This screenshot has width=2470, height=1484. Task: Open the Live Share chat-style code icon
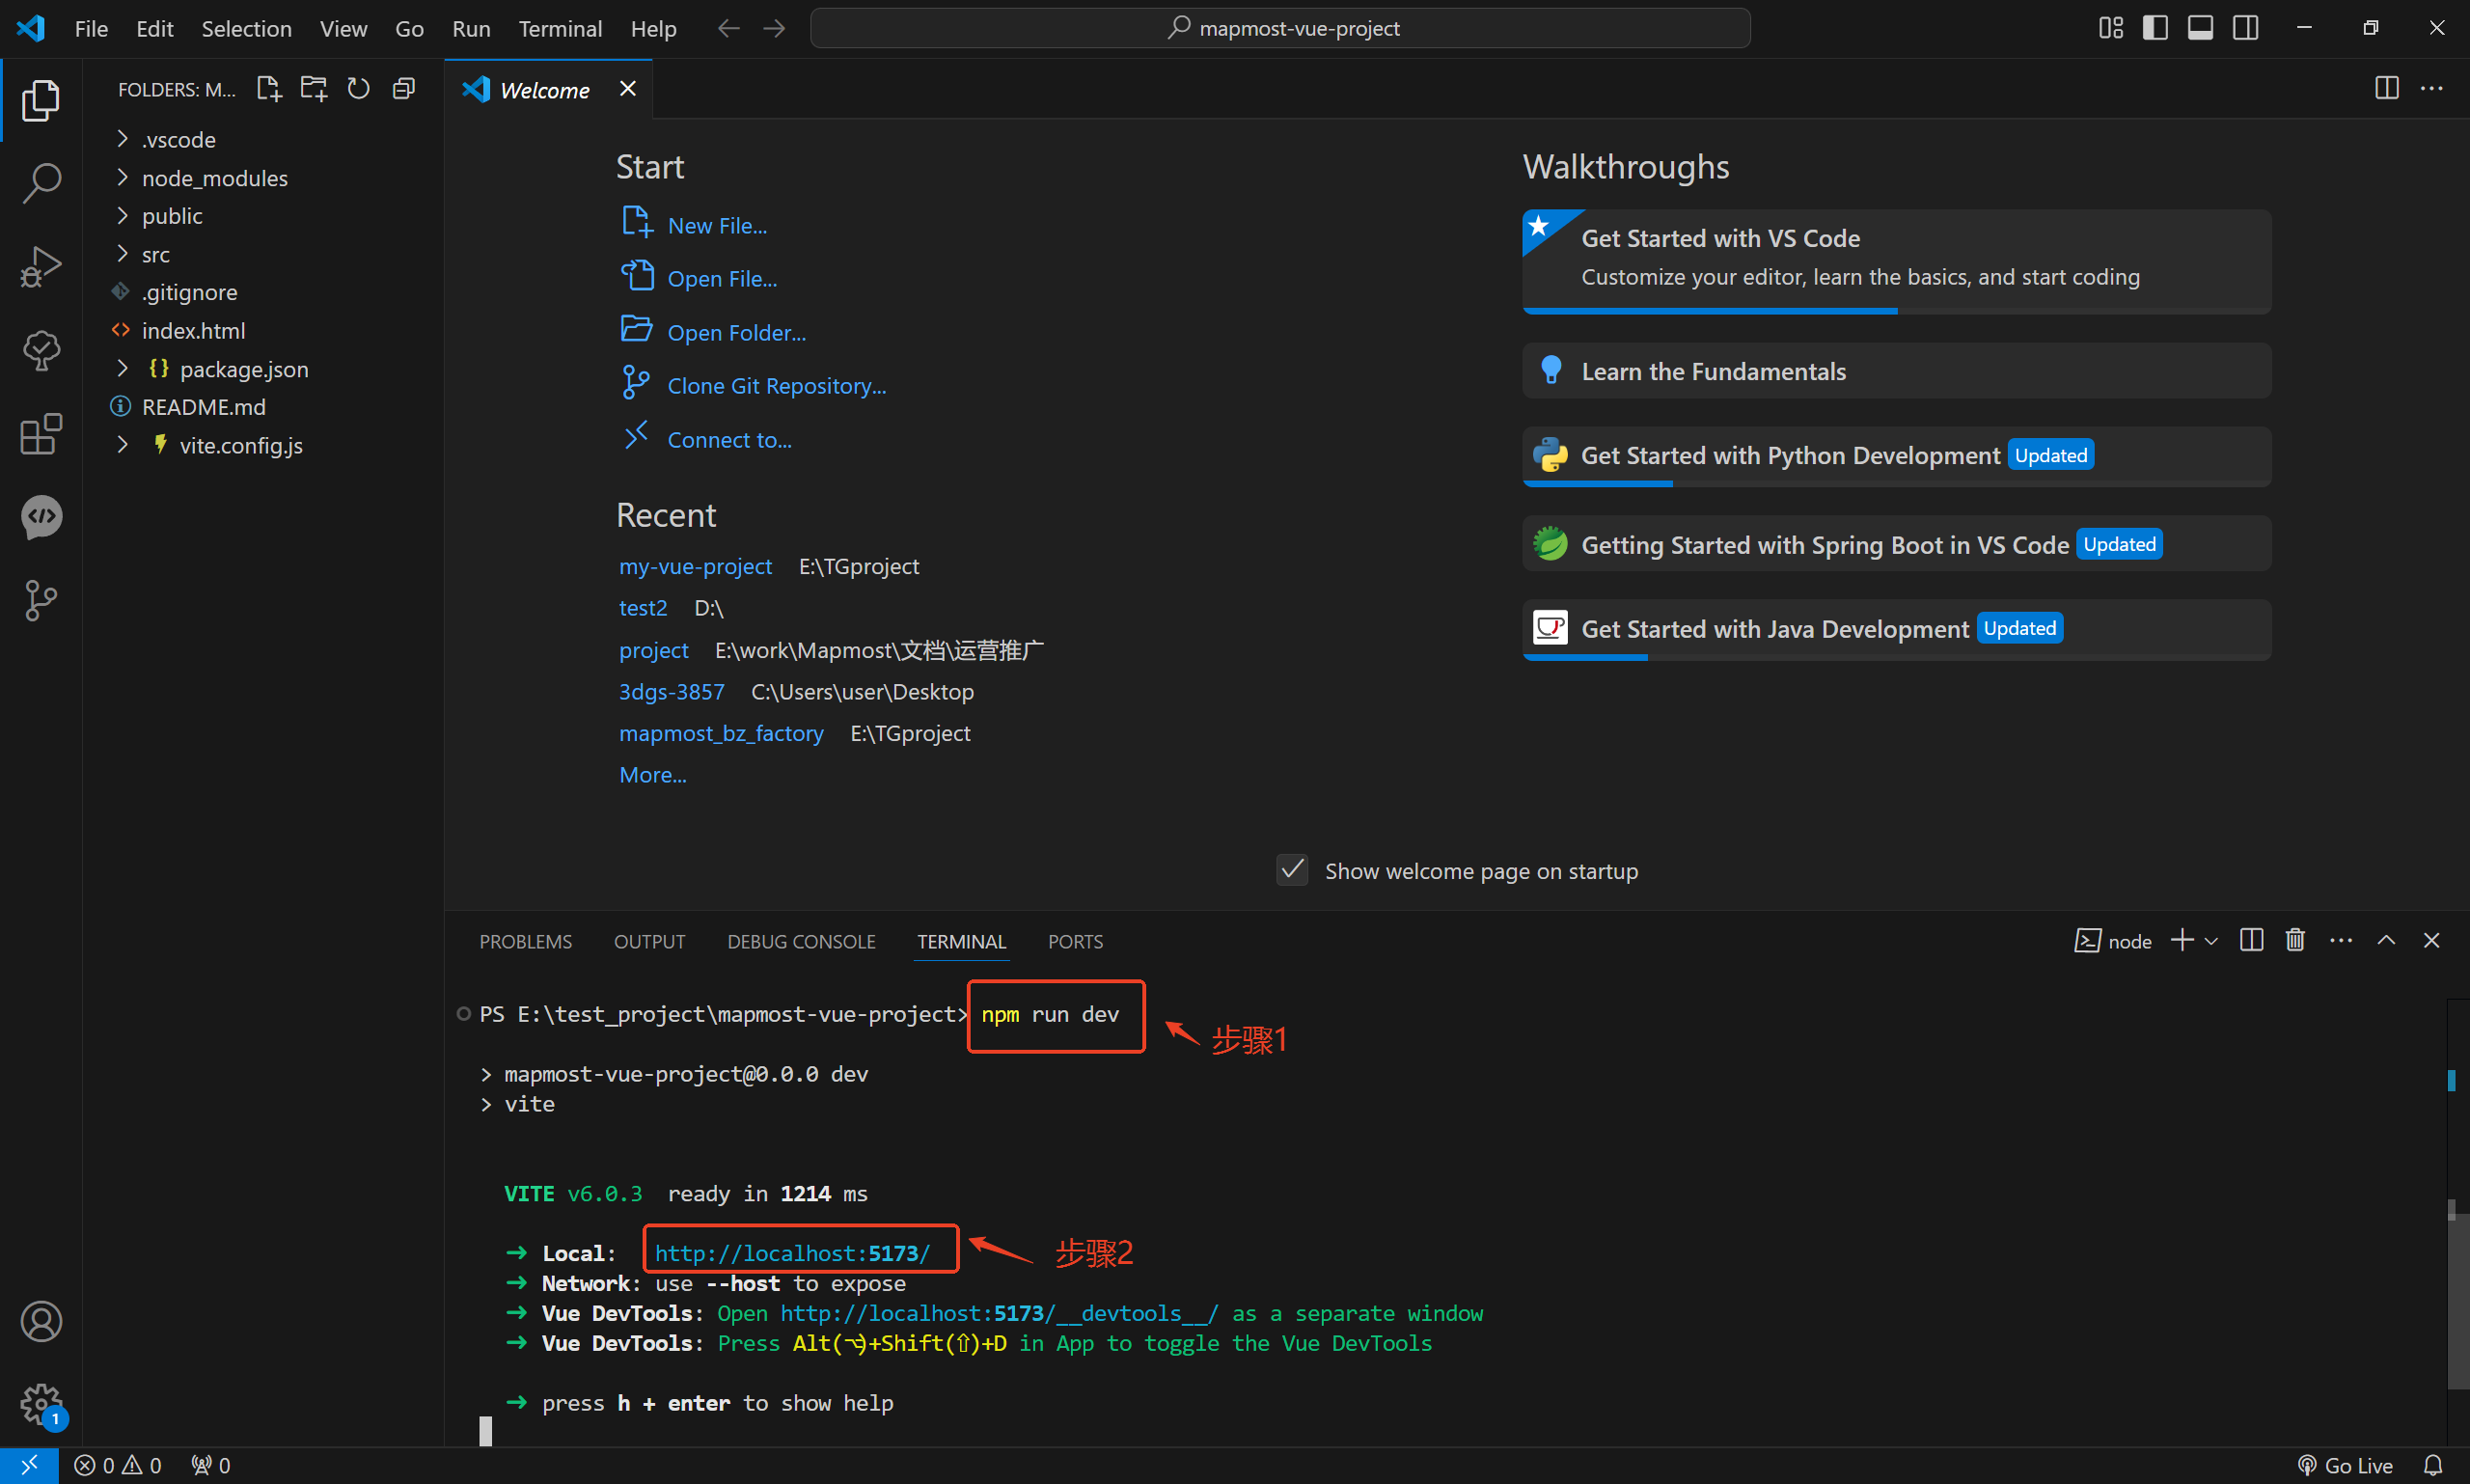(x=41, y=517)
